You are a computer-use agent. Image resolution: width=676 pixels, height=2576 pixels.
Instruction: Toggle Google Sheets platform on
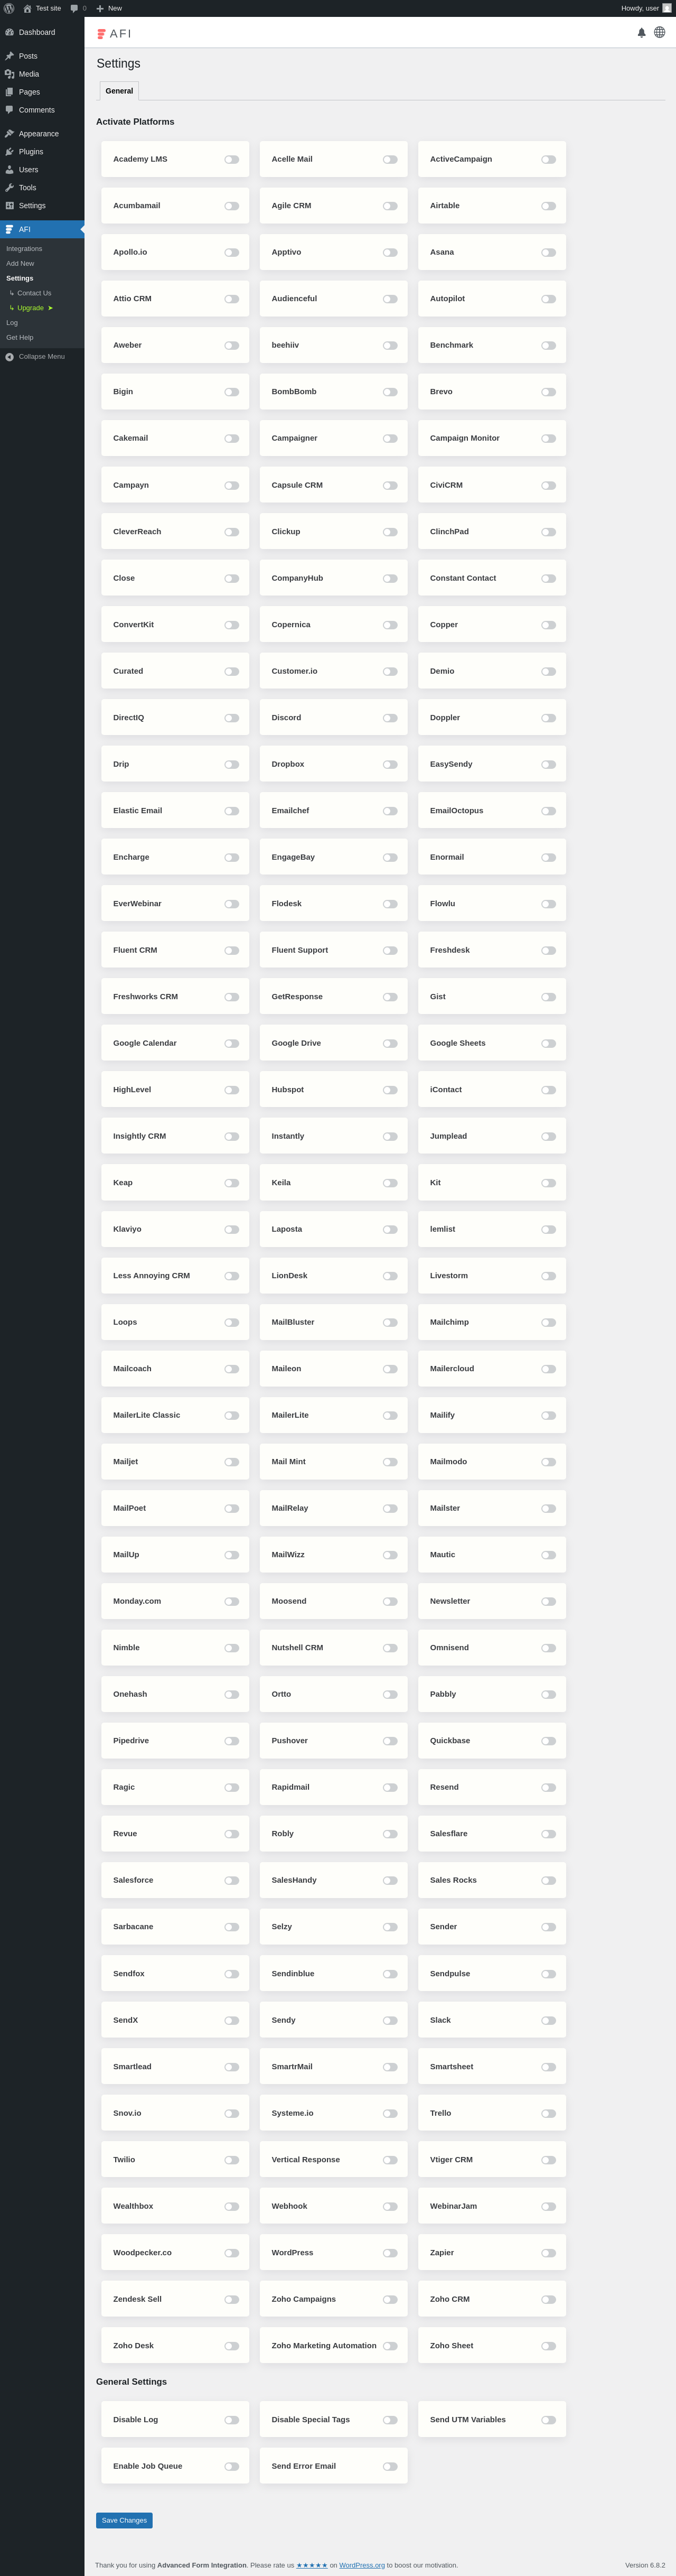point(548,1044)
